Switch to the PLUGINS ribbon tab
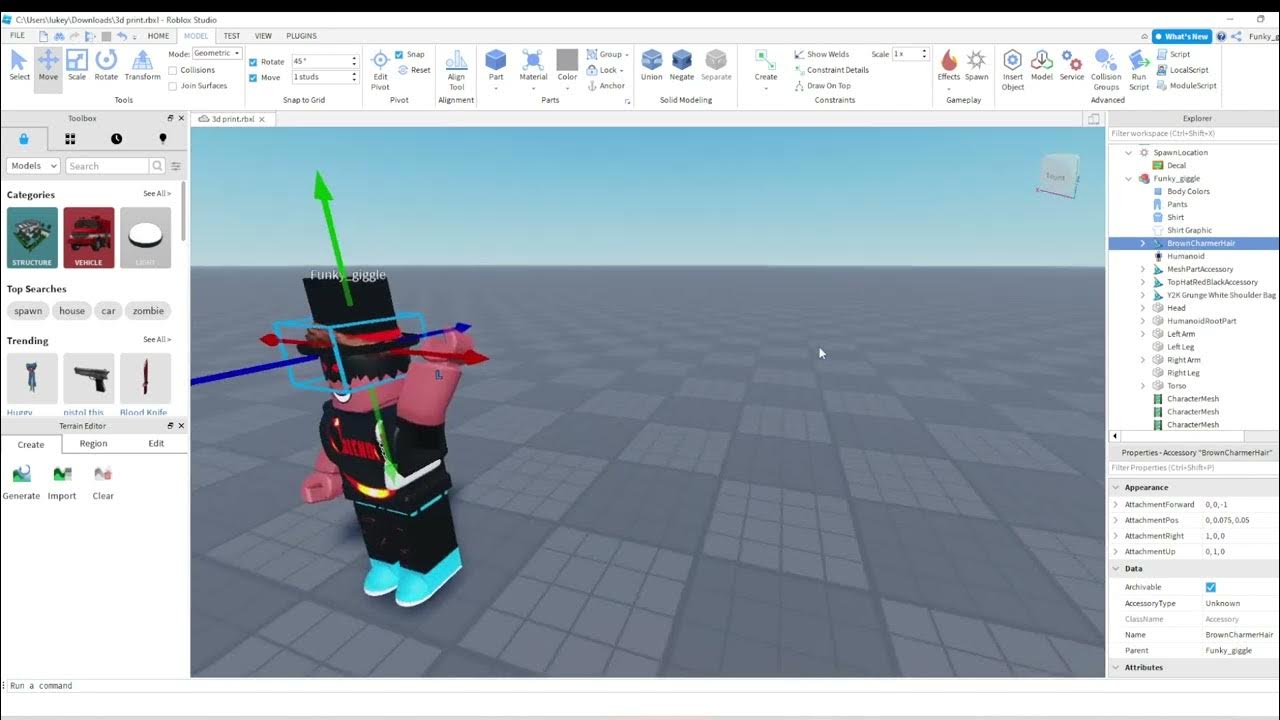 click(301, 36)
